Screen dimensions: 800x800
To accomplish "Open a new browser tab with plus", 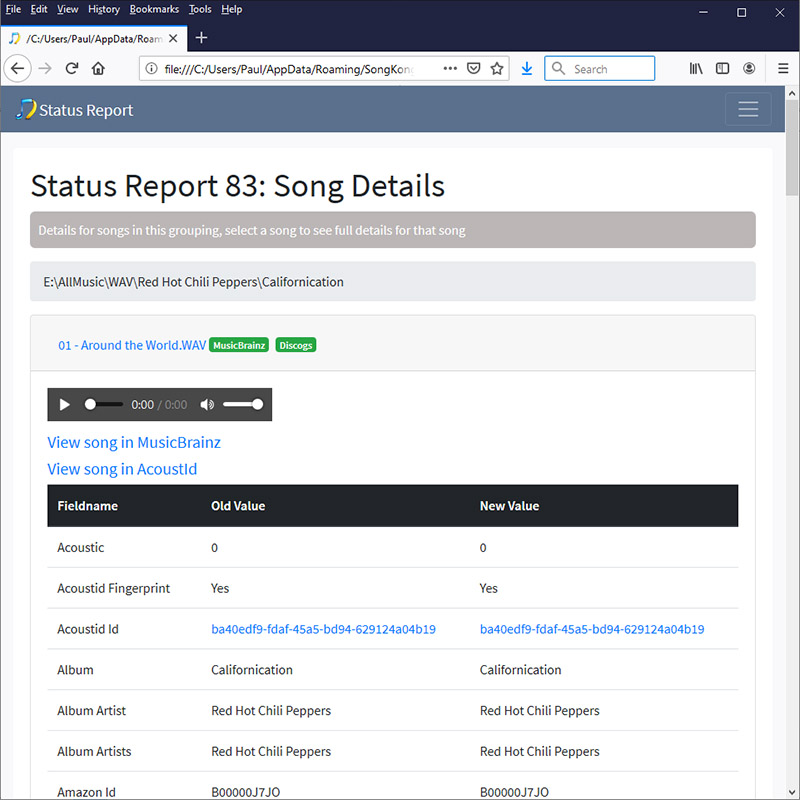I will 201,38.
